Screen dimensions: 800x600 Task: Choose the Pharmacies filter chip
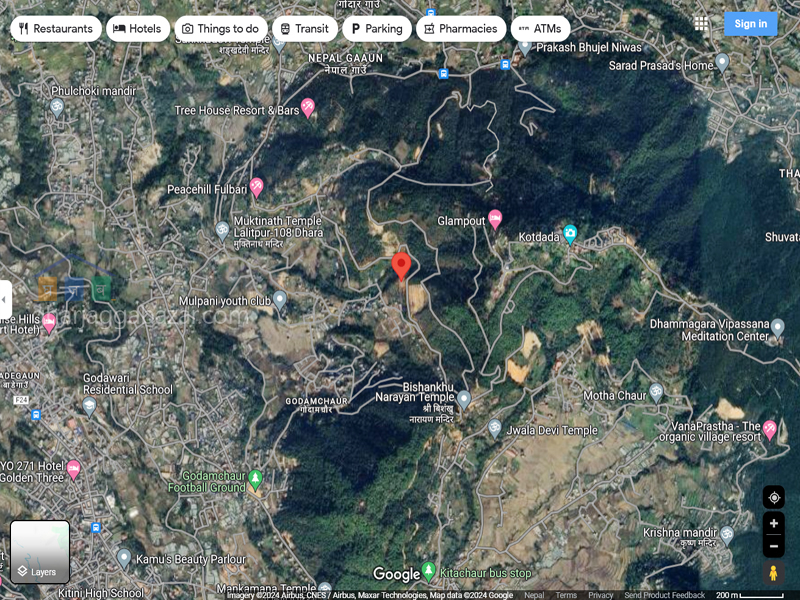(460, 29)
